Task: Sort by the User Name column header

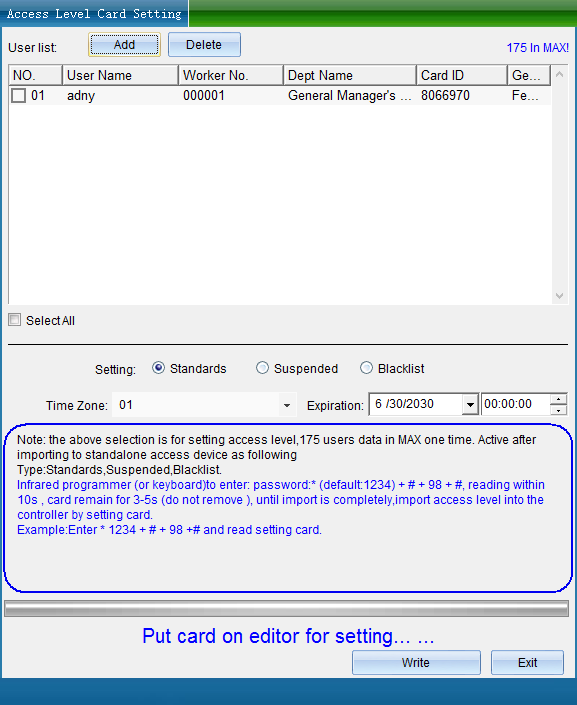Action: [x=120, y=75]
